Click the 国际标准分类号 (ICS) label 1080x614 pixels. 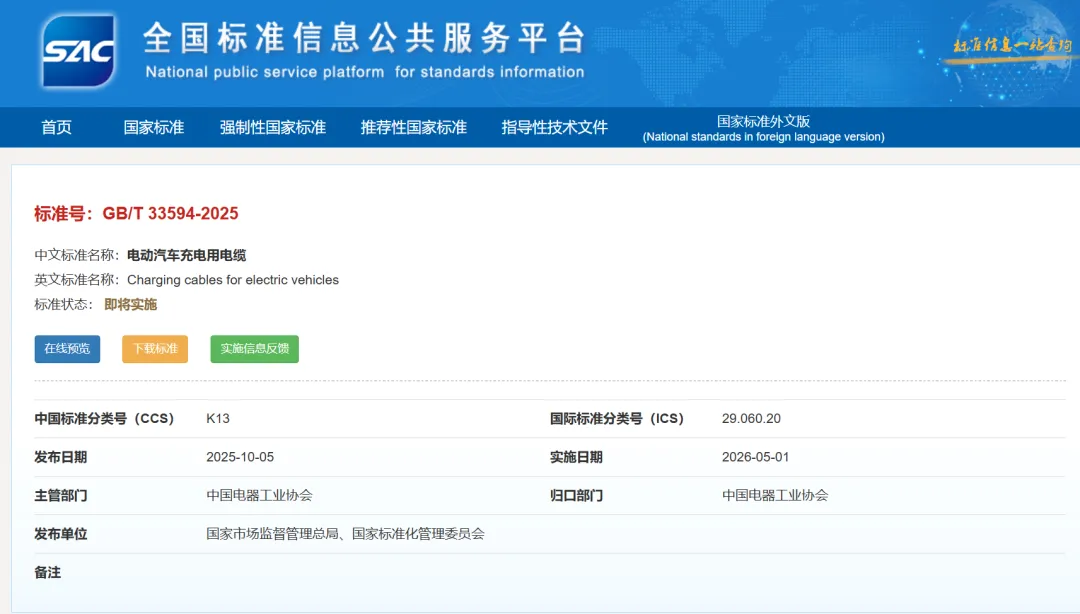click(617, 418)
